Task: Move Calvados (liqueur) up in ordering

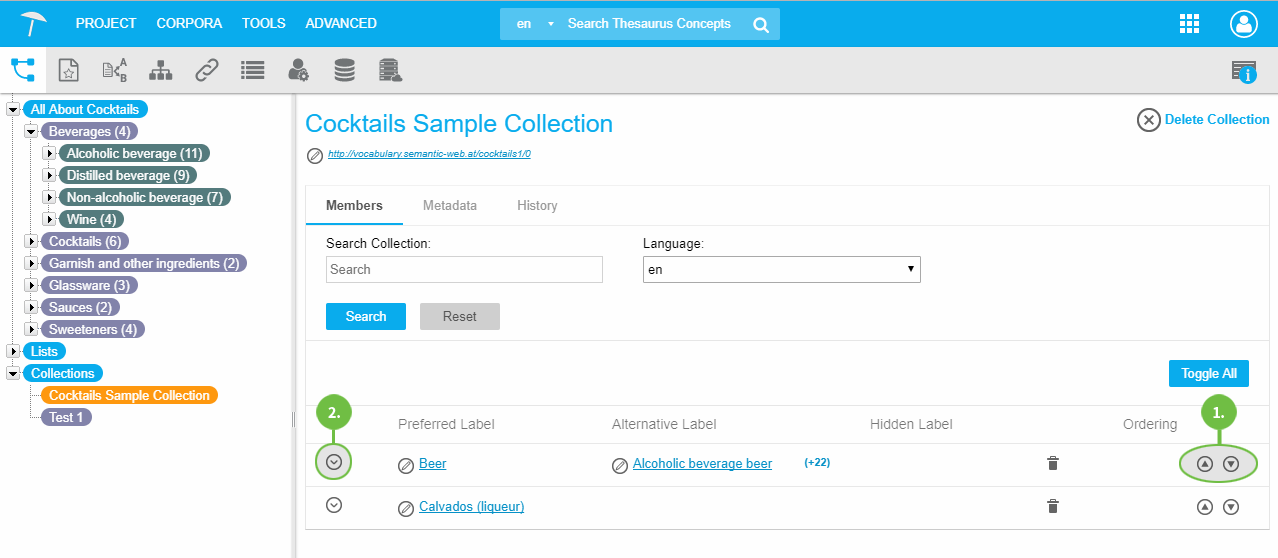Action: click(x=1205, y=507)
